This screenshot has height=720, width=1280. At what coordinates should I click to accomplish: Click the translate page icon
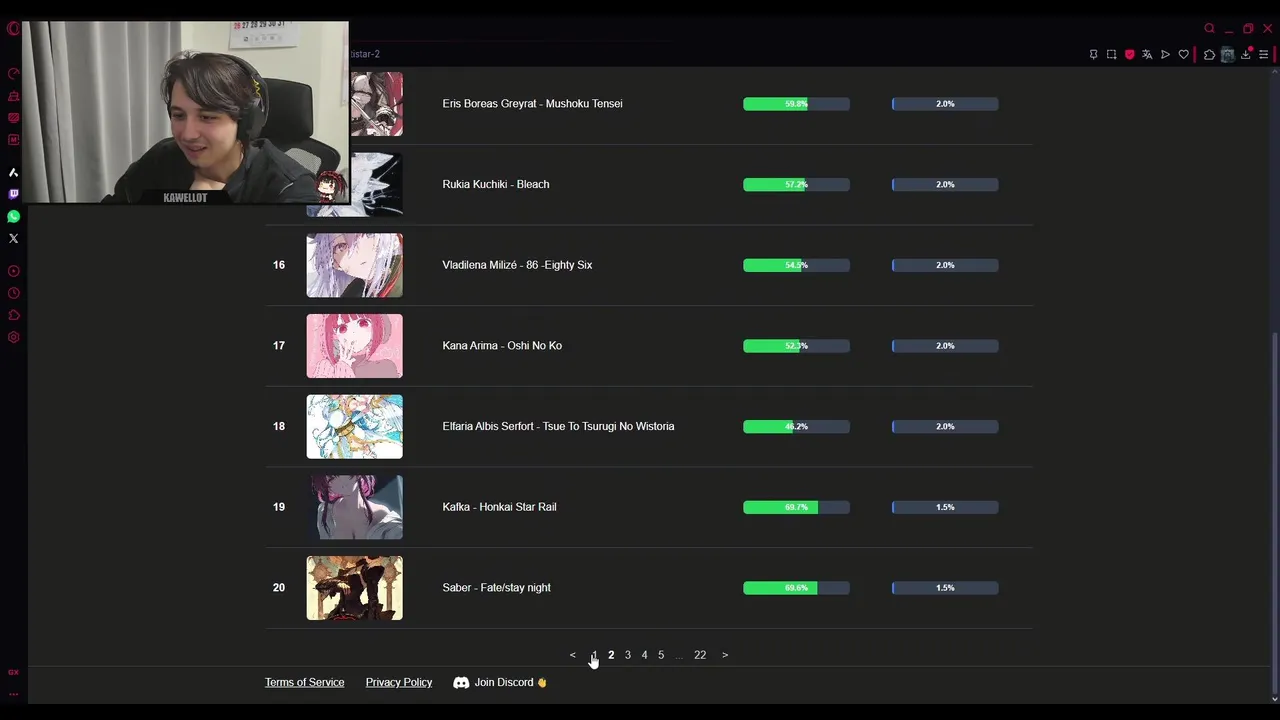tap(1147, 54)
